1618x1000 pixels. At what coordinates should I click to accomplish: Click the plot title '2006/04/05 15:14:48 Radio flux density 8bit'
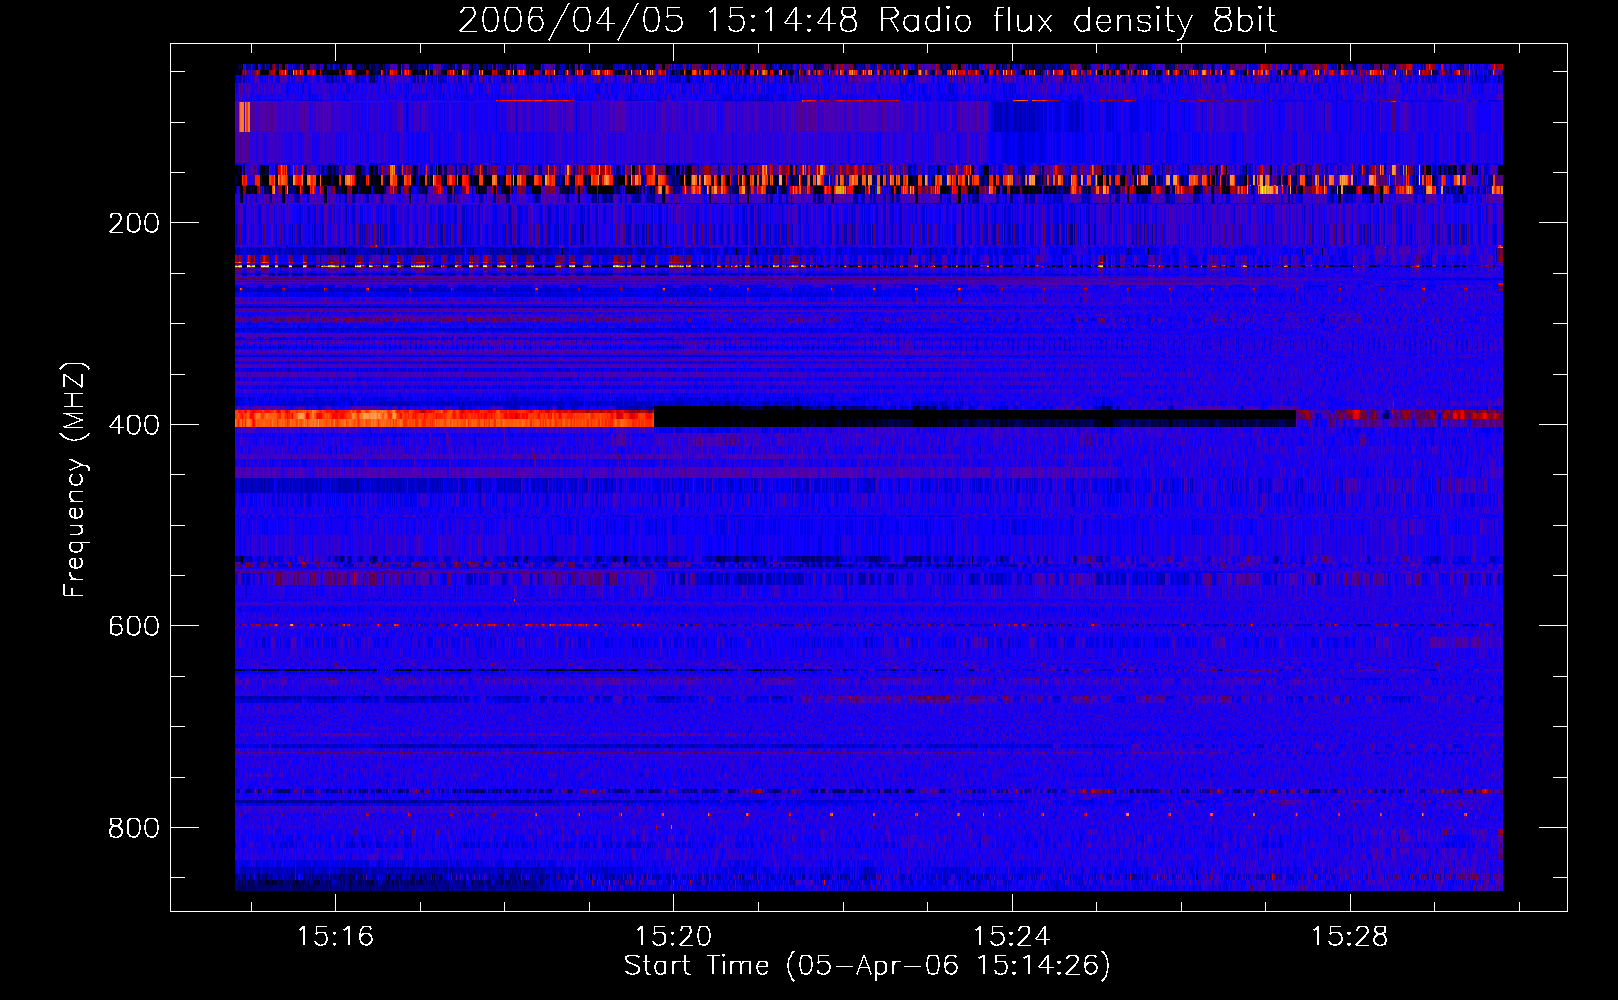point(867,21)
